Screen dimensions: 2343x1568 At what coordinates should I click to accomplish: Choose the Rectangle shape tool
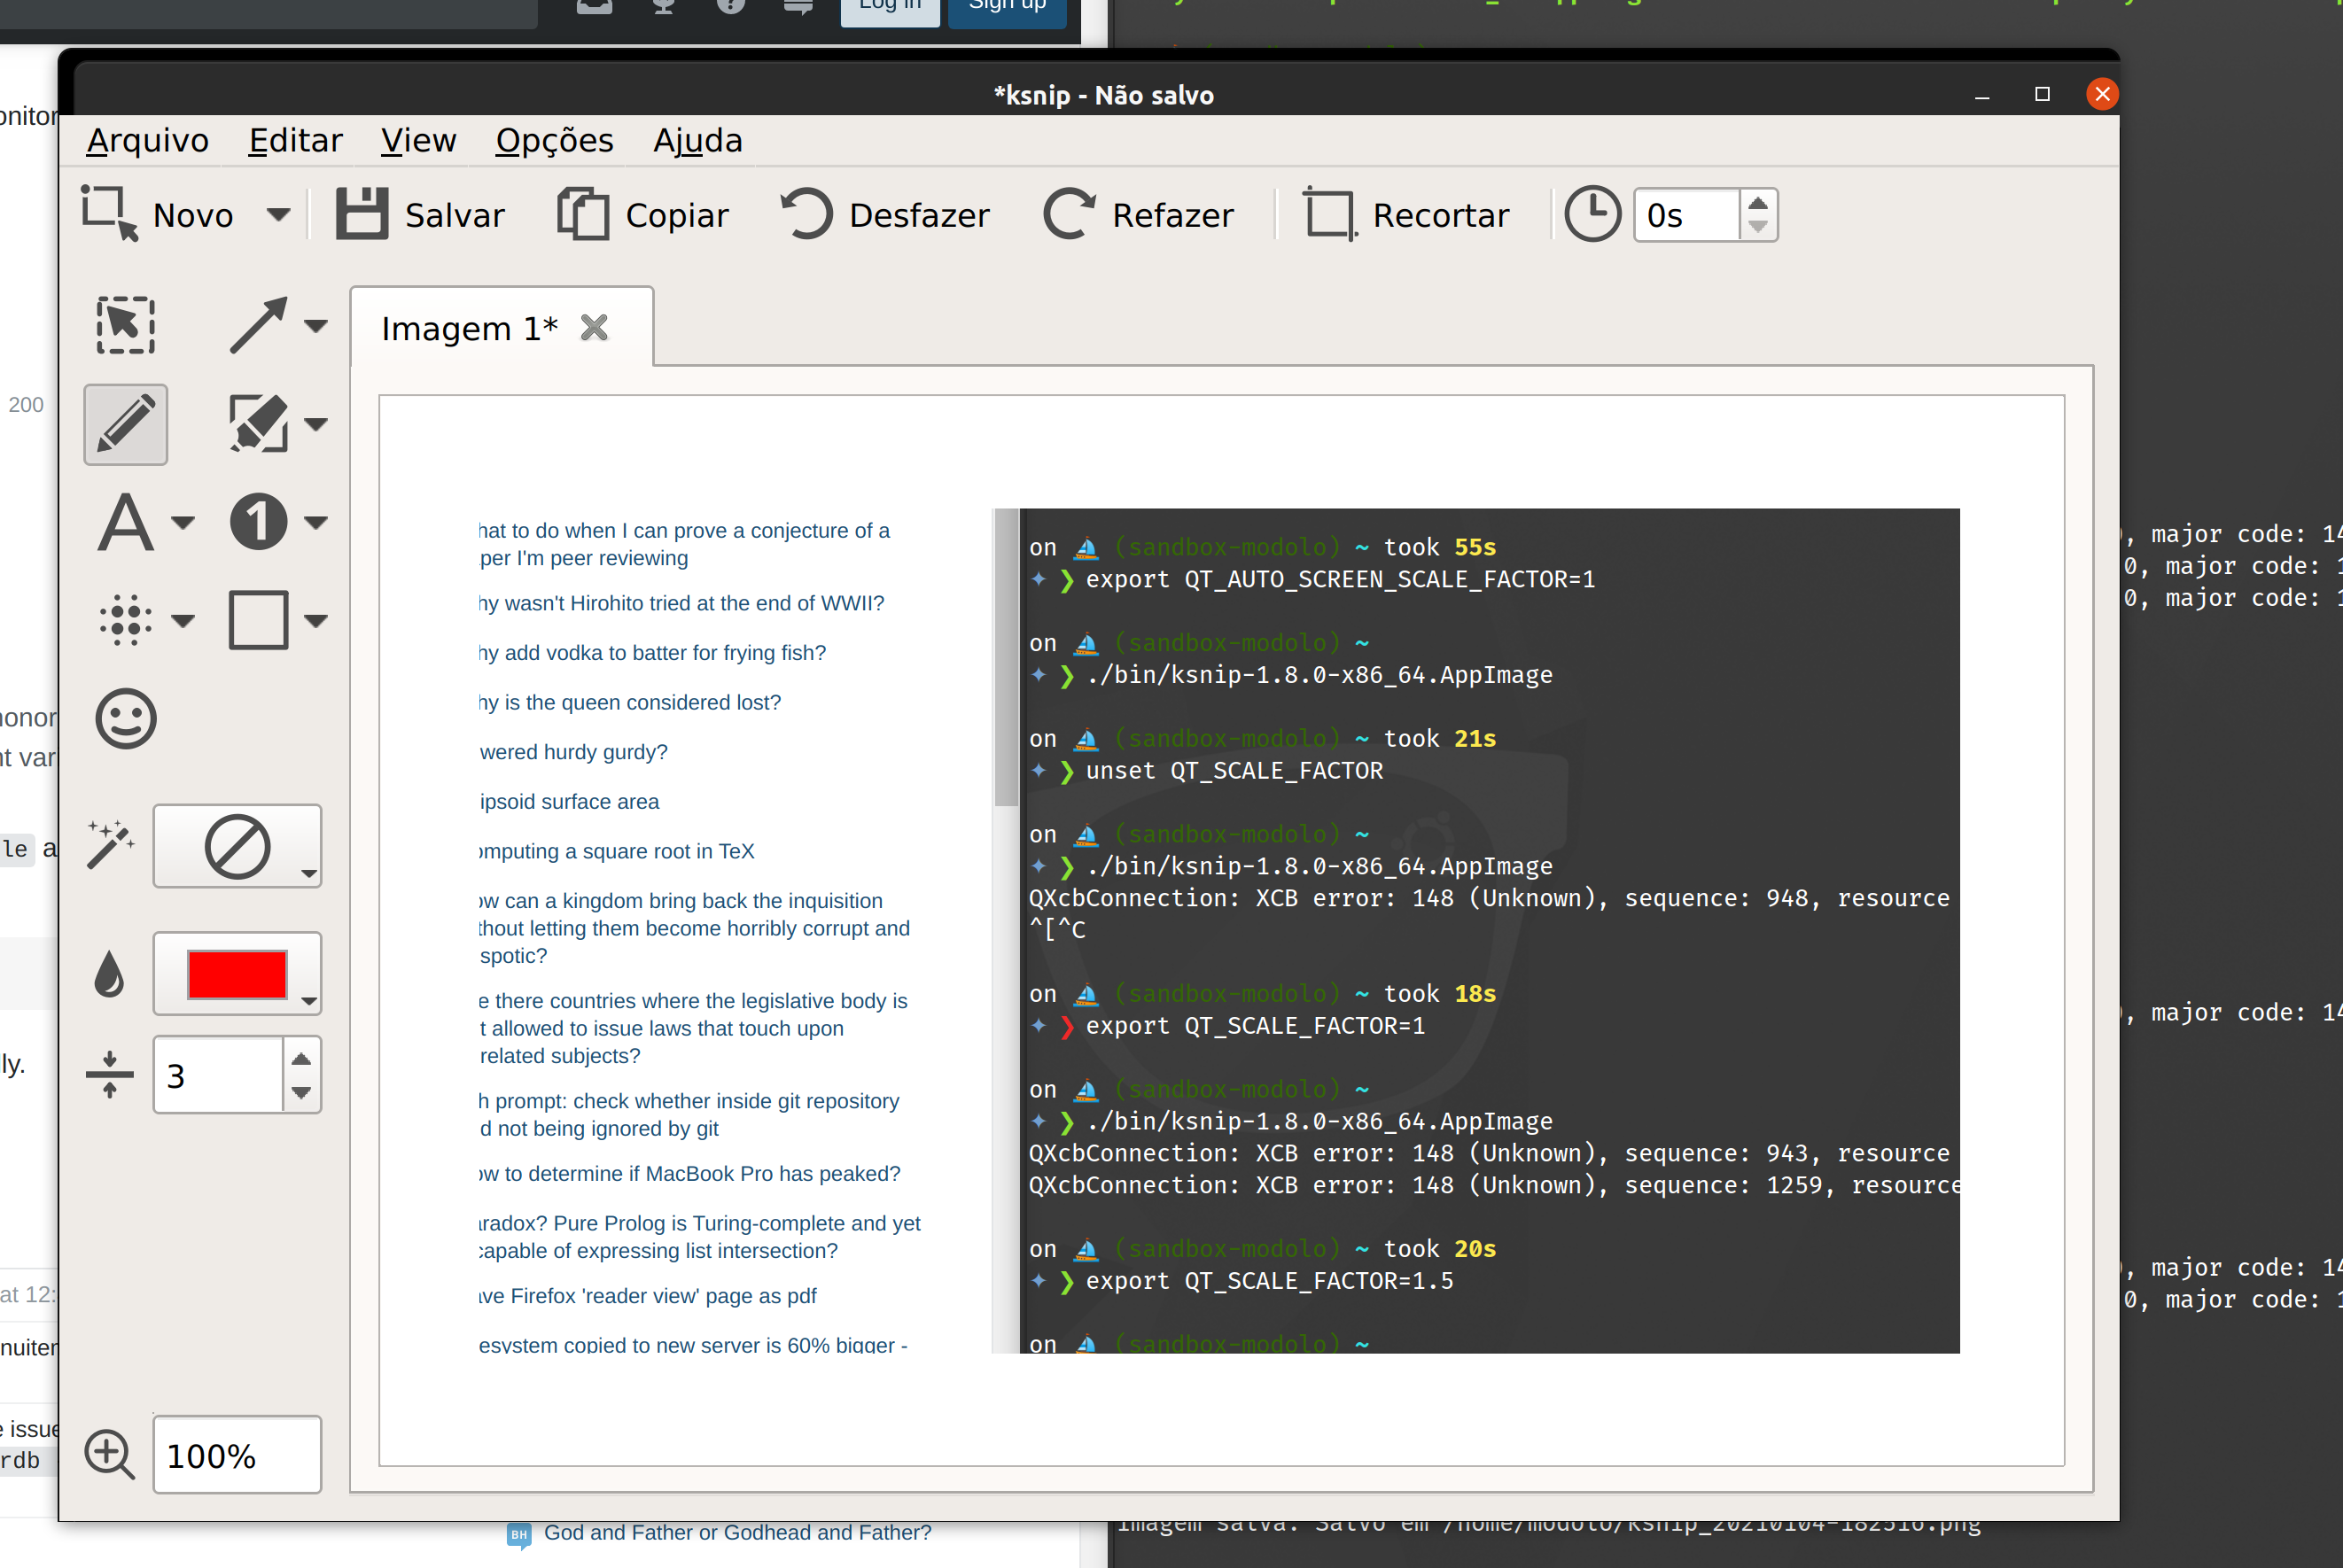pos(258,620)
